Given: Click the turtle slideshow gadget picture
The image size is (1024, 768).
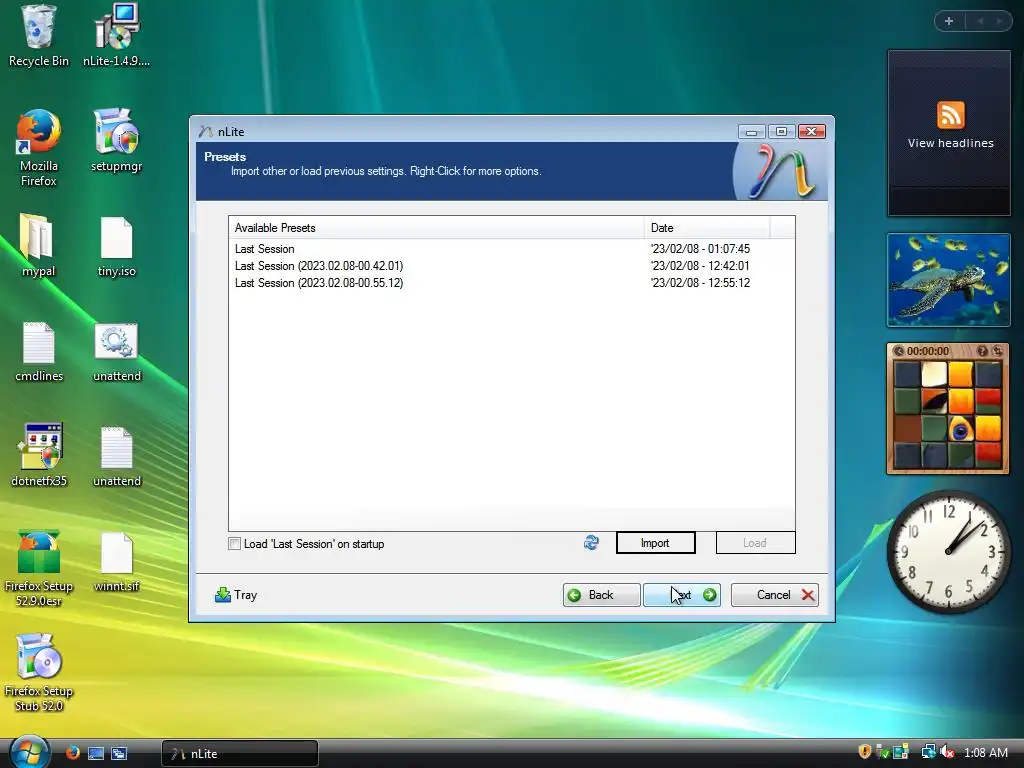Looking at the screenshot, I should pos(948,280).
